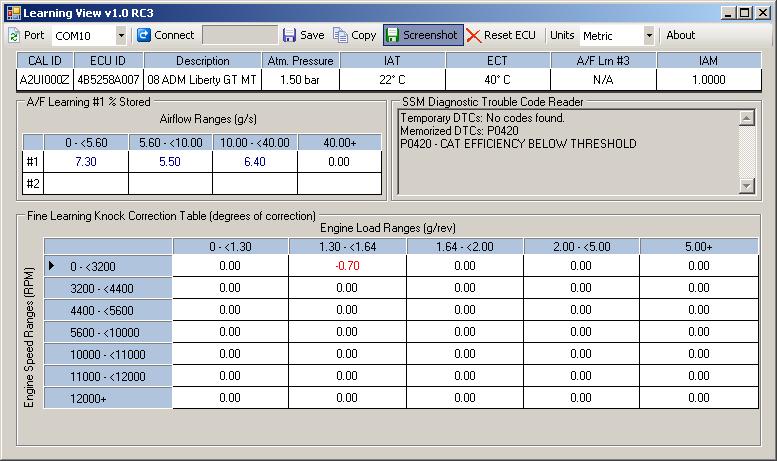Image resolution: width=777 pixels, height=461 pixels.
Task: Click the Port icon in toolbar
Action: click(13, 35)
